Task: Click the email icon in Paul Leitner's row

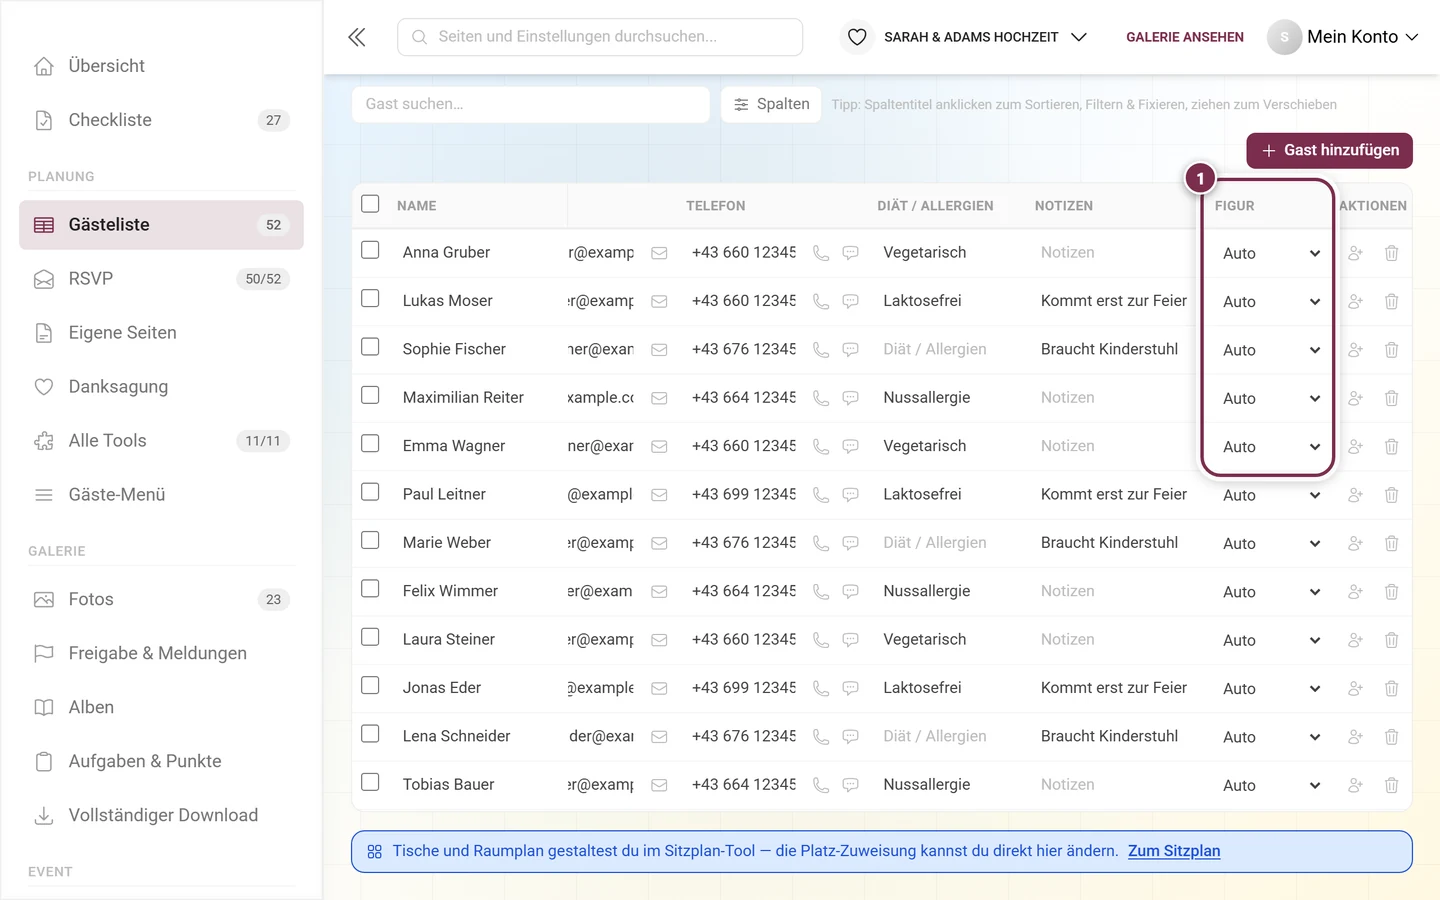Action: [x=659, y=495]
